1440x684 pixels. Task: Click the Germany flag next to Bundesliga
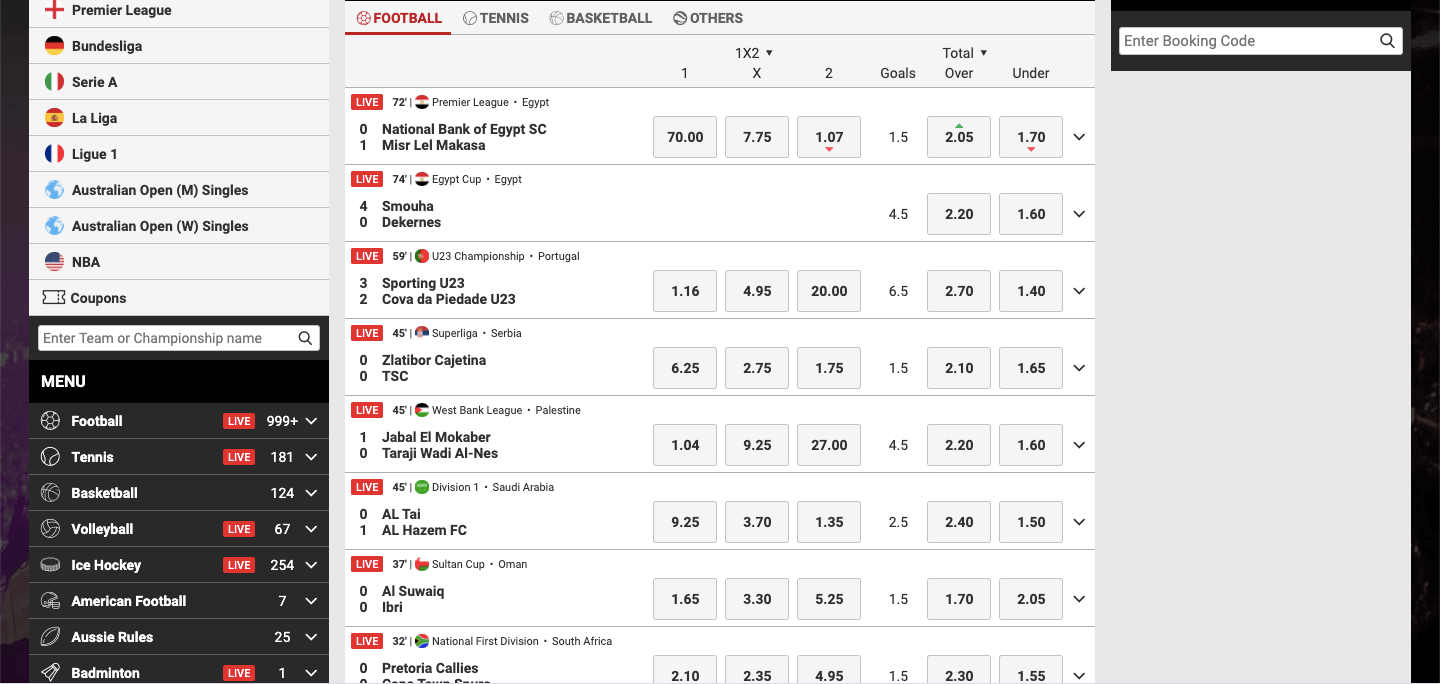coord(55,45)
